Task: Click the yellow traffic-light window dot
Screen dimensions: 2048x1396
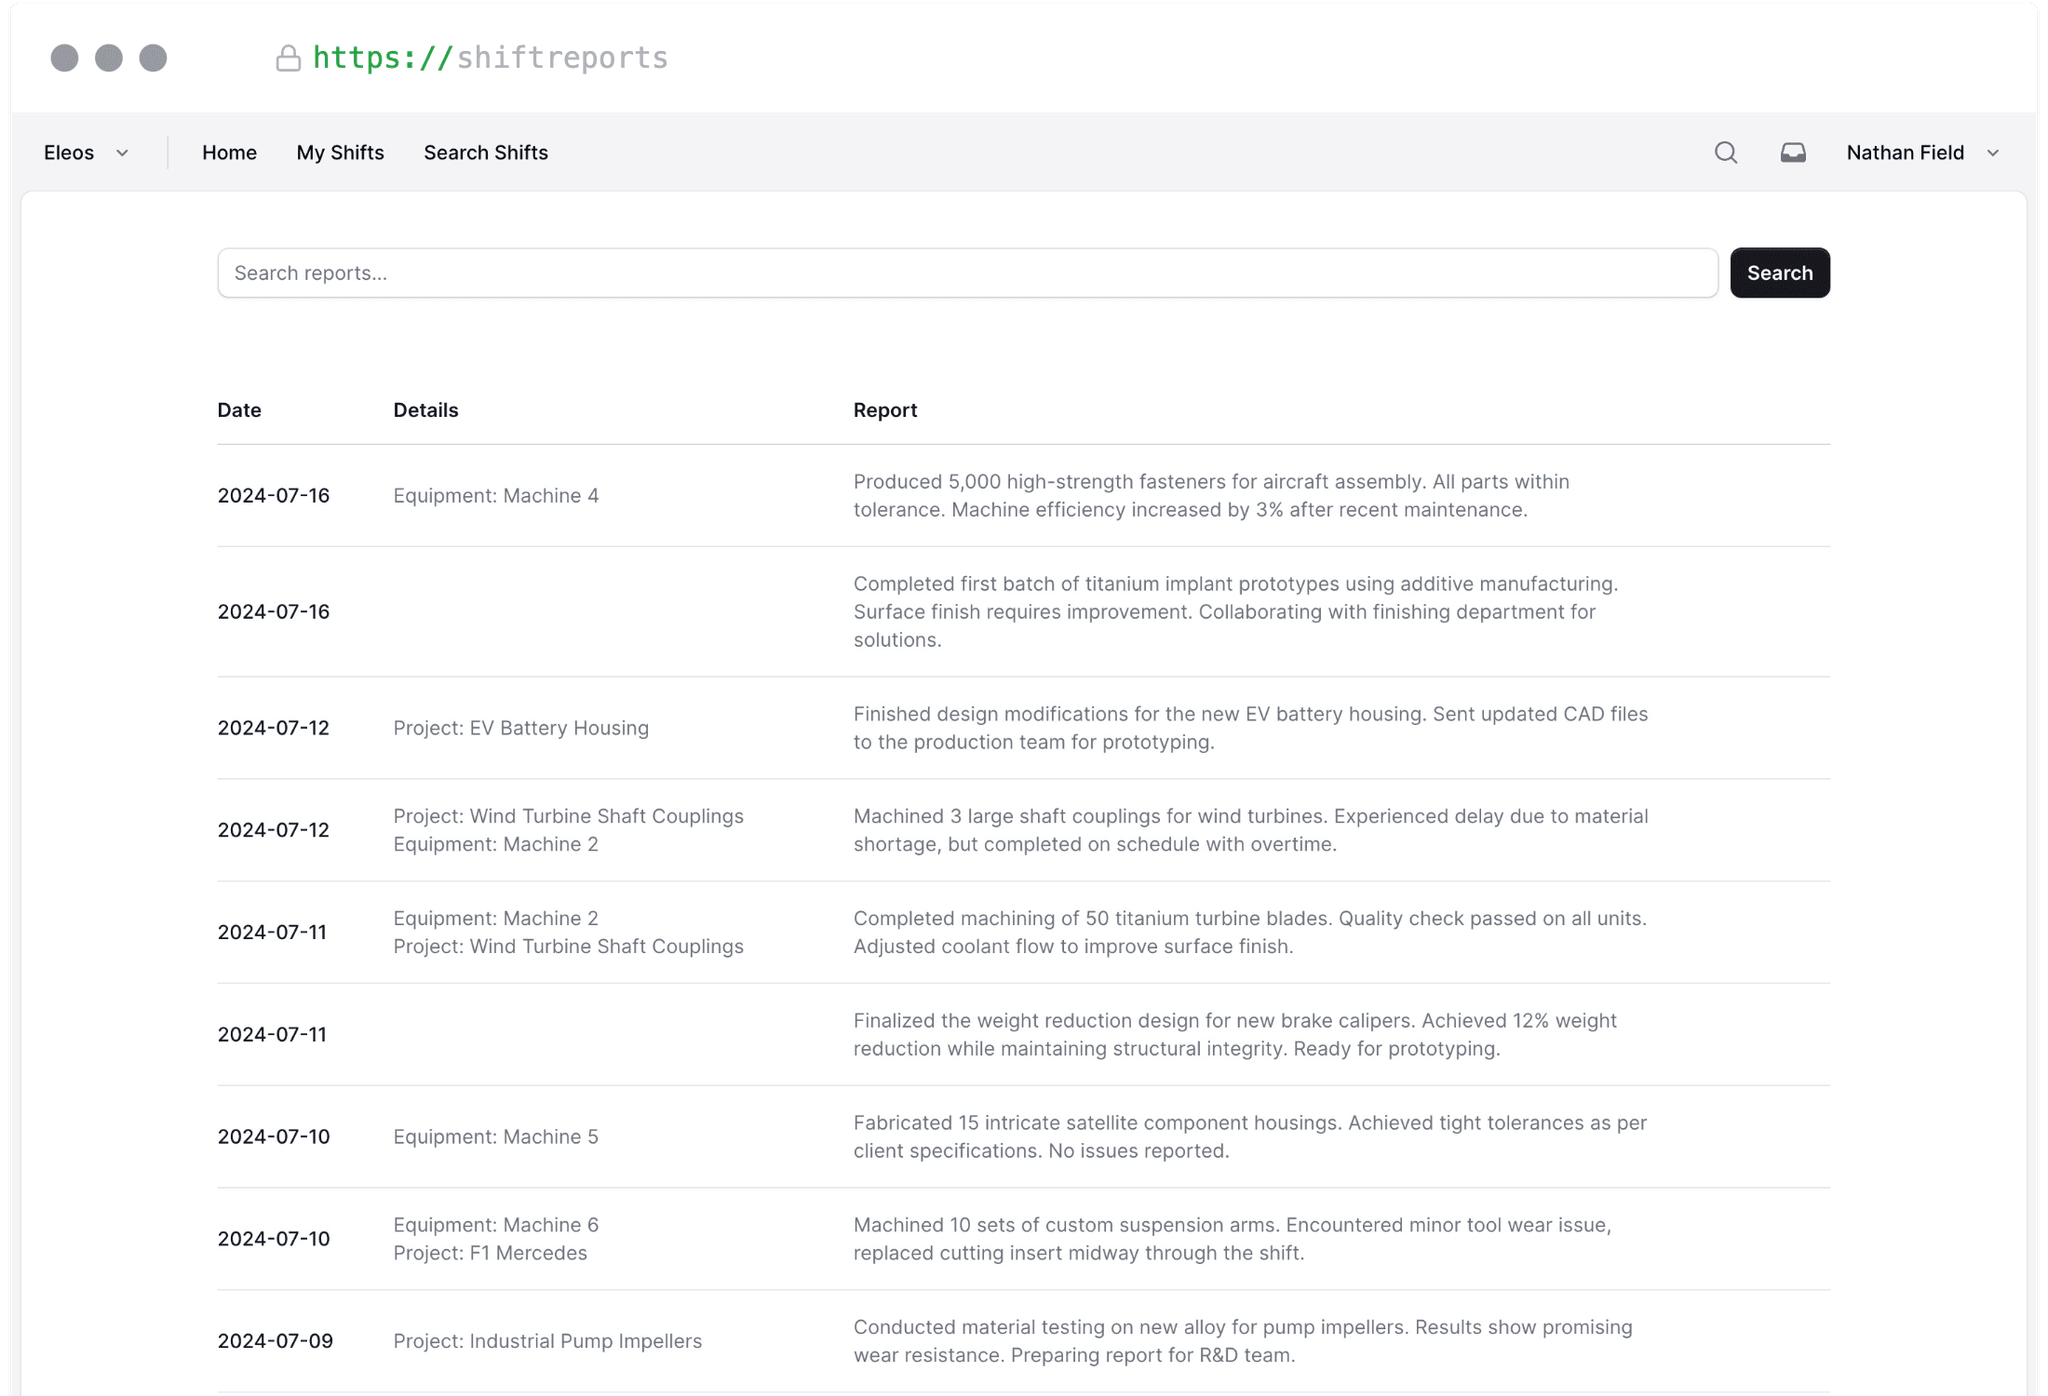Action: [110, 57]
